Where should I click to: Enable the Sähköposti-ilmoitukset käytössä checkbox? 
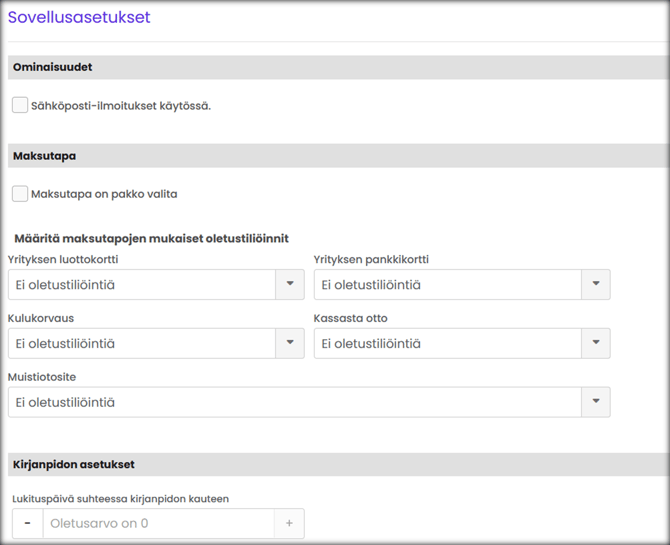click(x=20, y=105)
